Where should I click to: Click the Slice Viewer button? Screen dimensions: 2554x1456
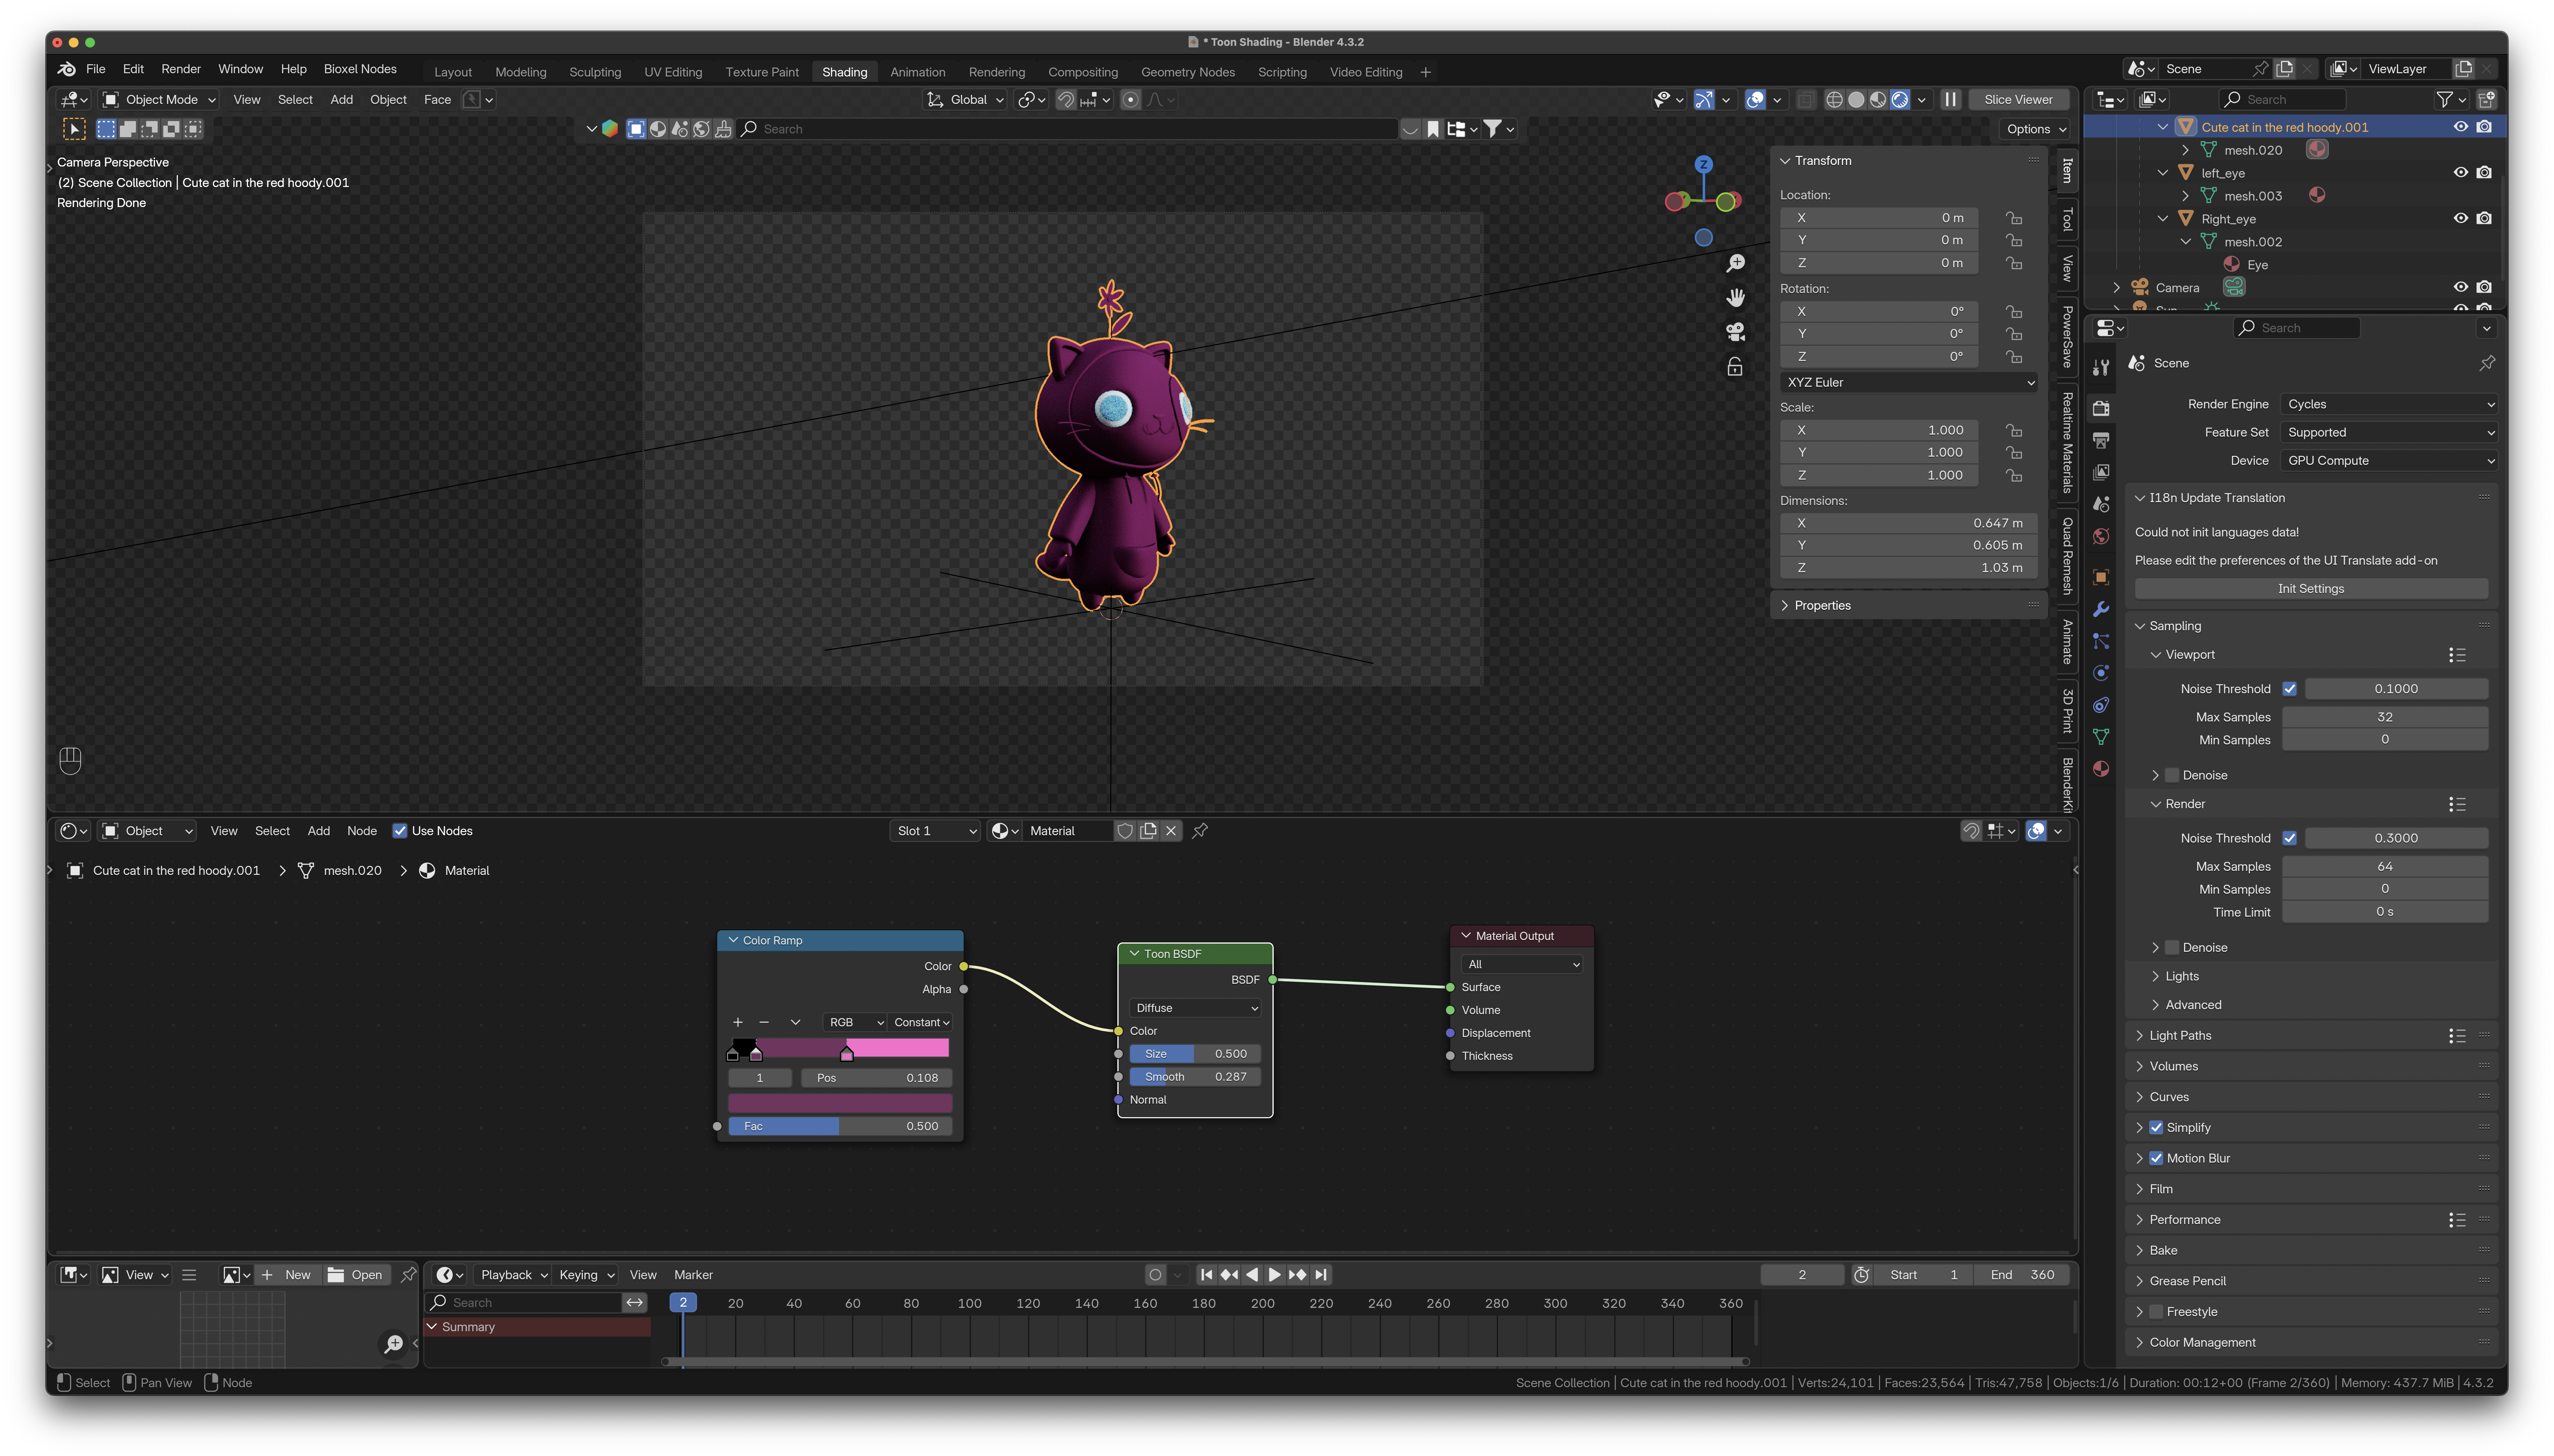(x=2018, y=100)
